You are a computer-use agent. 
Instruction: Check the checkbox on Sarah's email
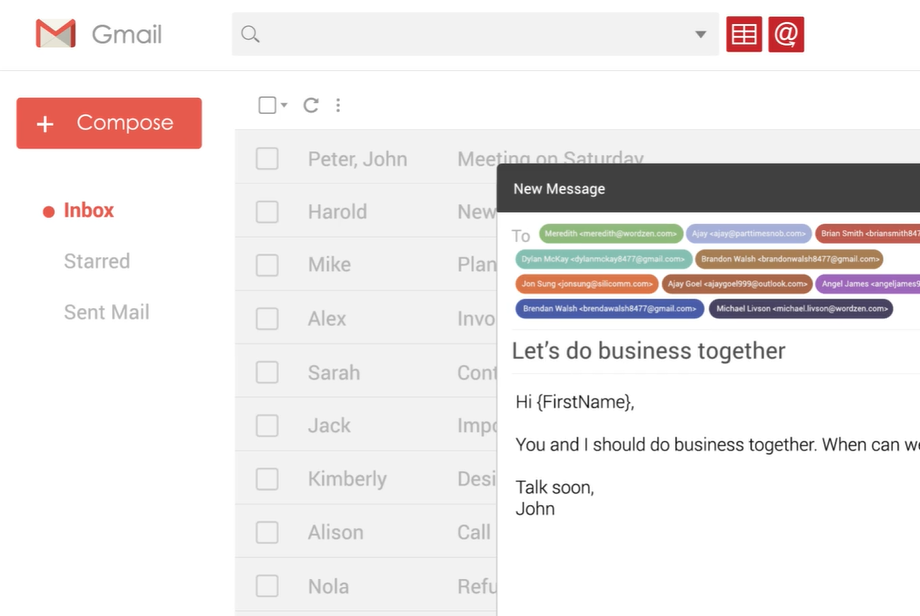point(267,371)
